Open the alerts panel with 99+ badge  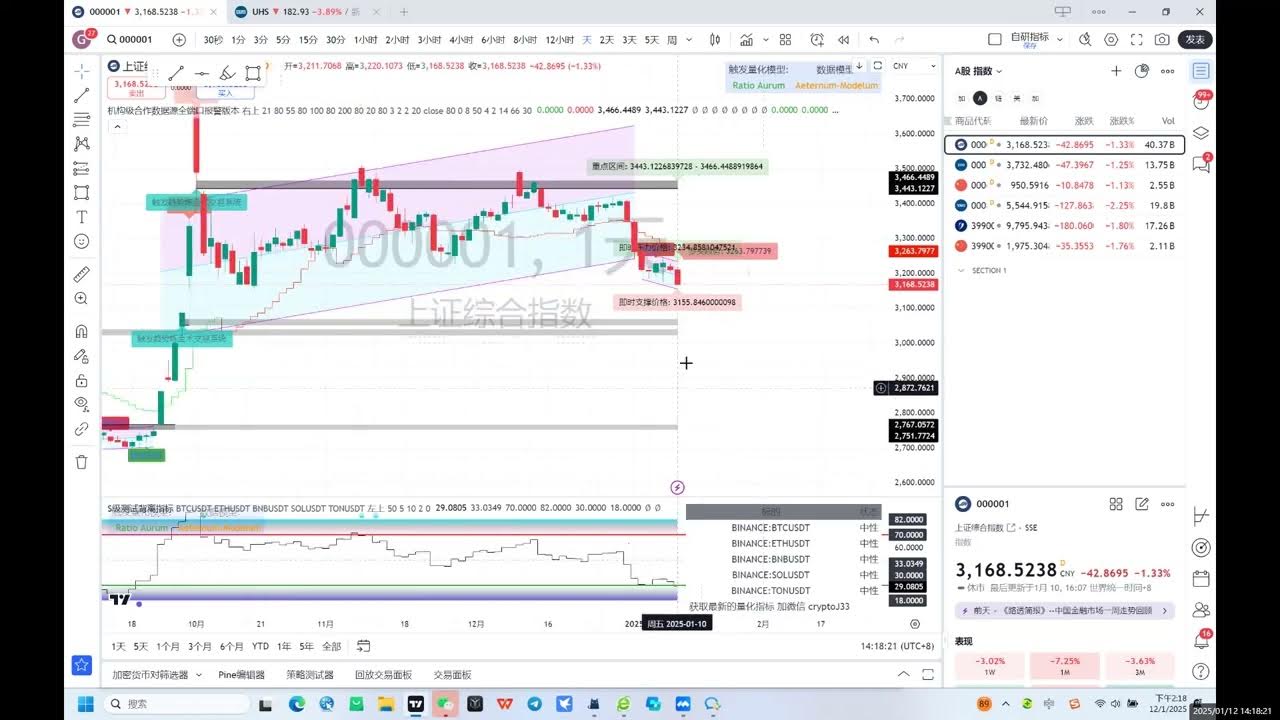pos(1201,102)
